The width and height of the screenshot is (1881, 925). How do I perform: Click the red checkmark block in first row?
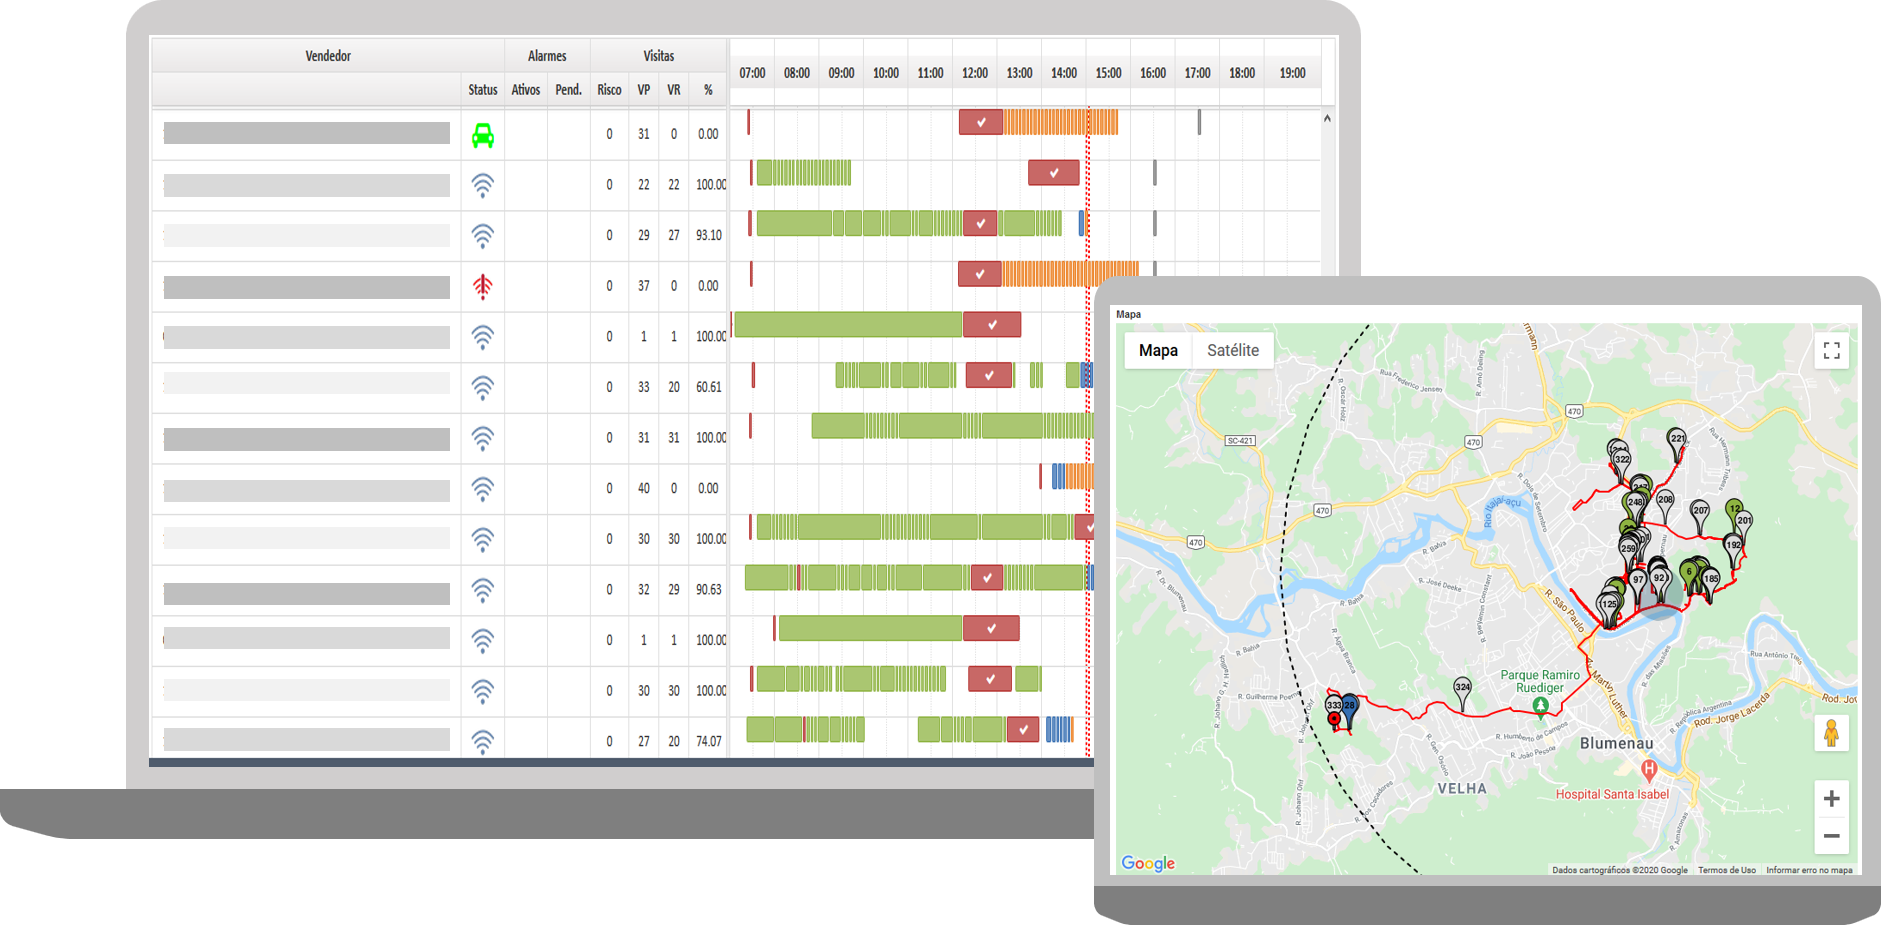[x=980, y=122]
